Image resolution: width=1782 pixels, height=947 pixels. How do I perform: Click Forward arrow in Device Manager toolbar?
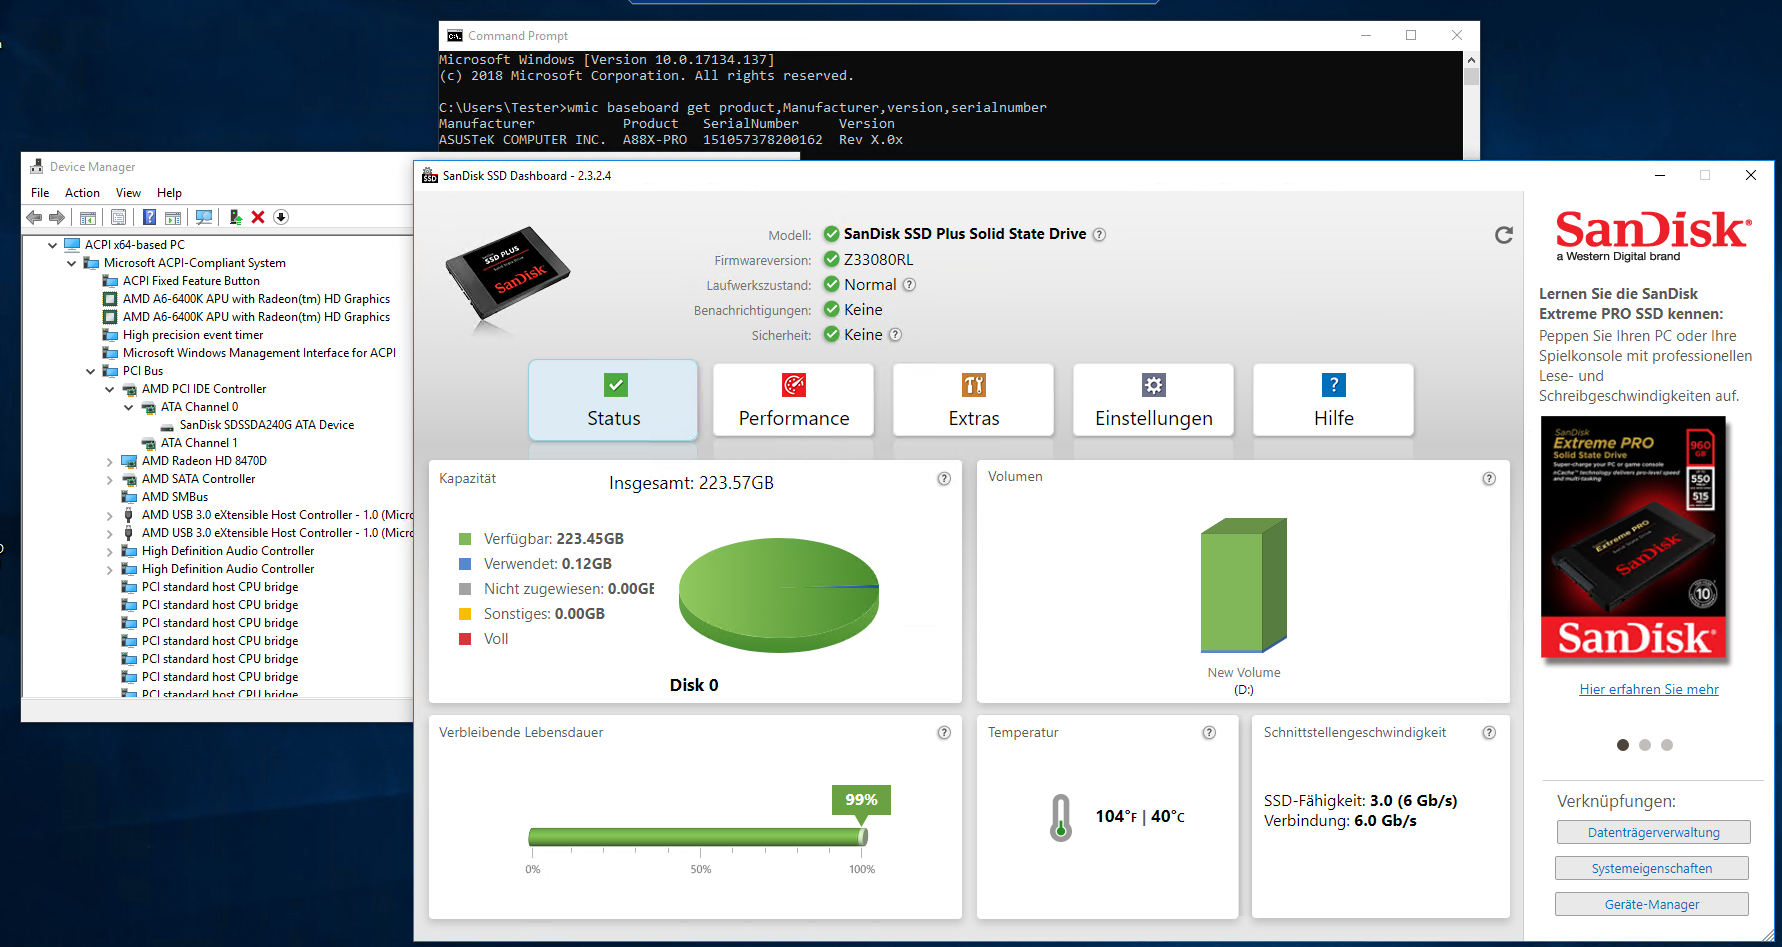coord(57,217)
